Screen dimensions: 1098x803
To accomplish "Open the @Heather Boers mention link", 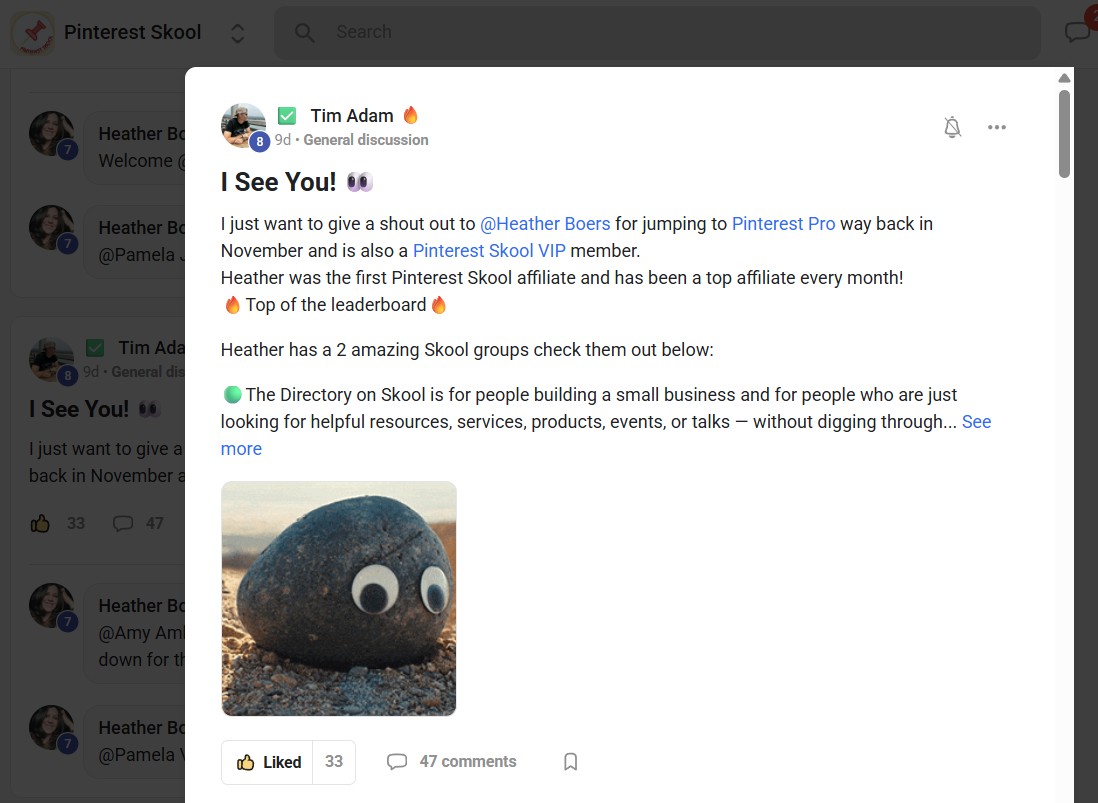I will click(x=545, y=224).
